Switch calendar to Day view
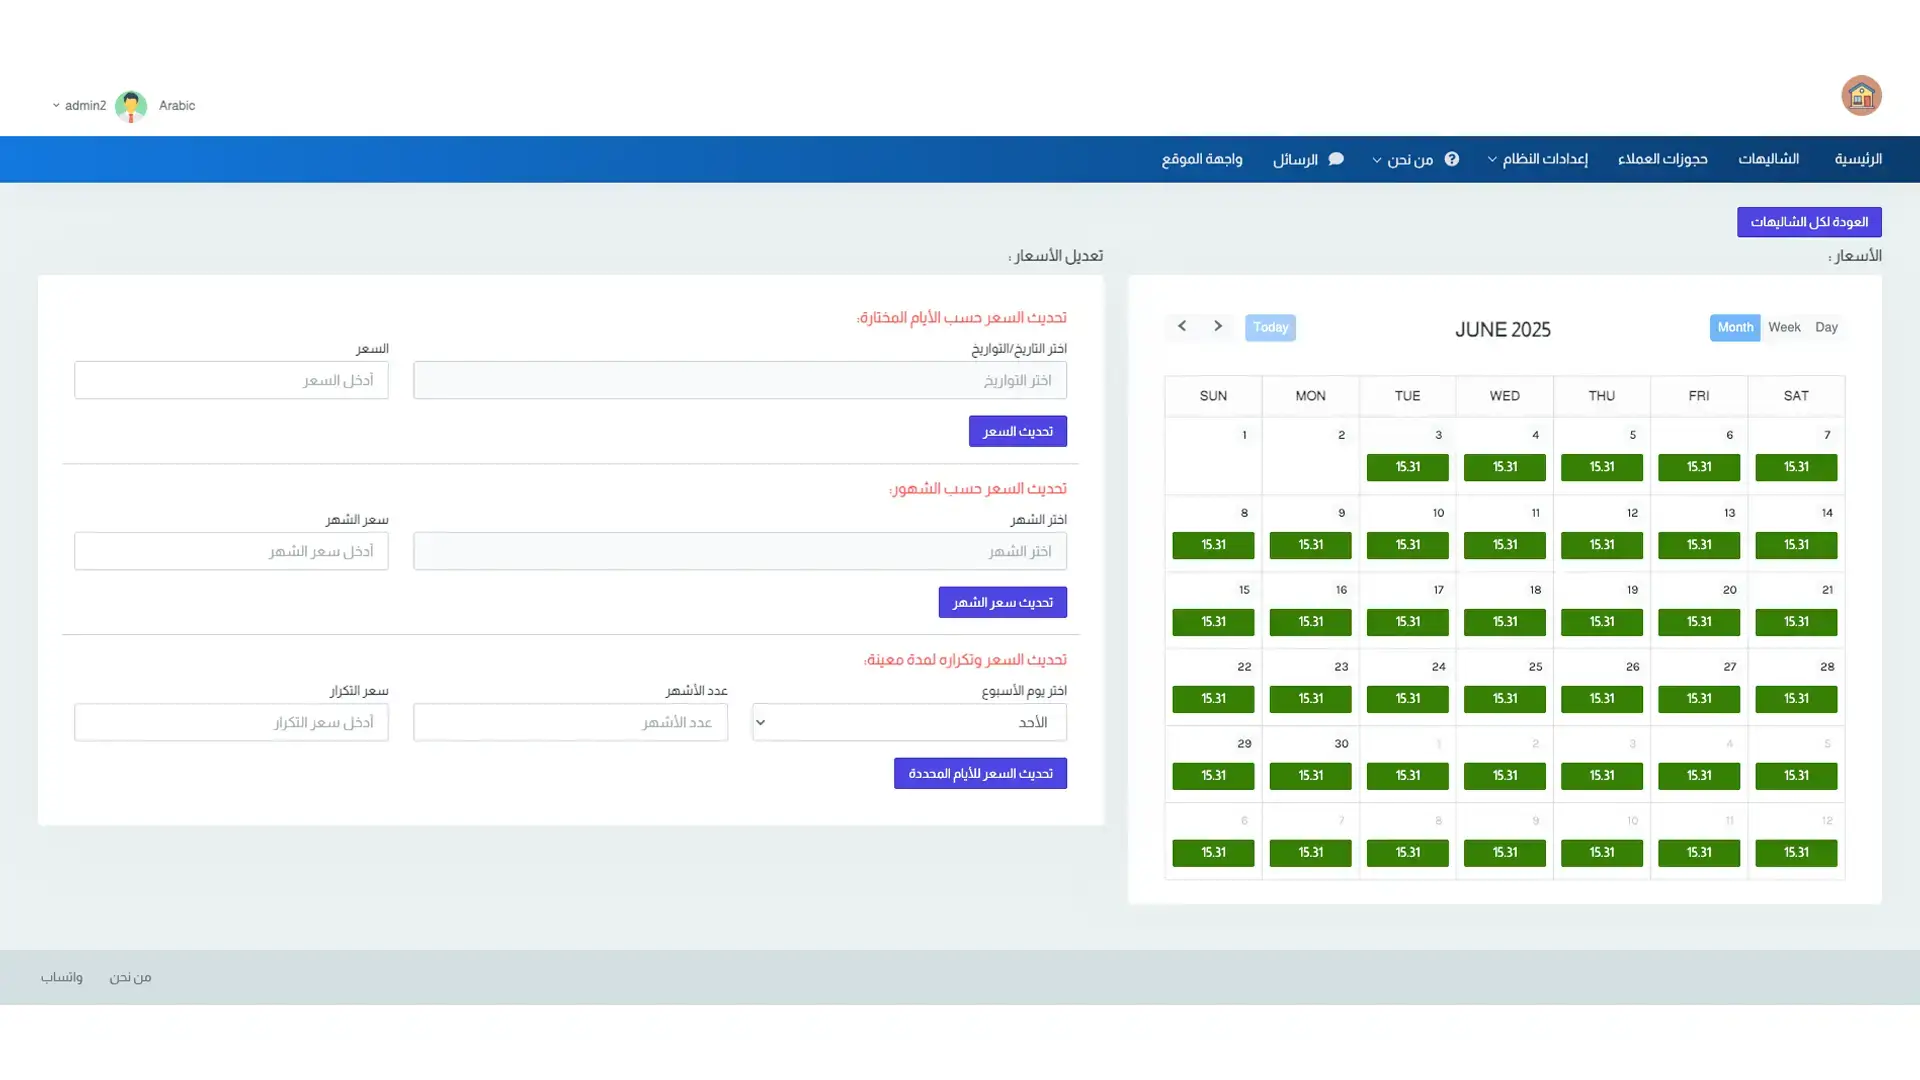The image size is (1920, 1080). click(1826, 327)
